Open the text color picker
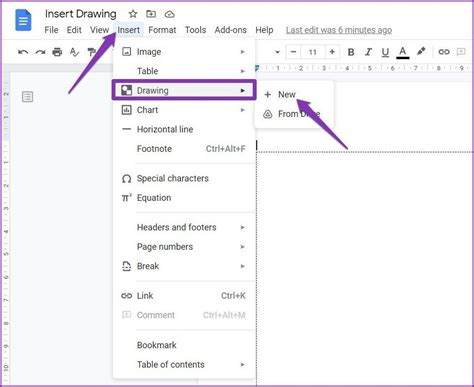The height and width of the screenshot is (387, 474). (403, 52)
